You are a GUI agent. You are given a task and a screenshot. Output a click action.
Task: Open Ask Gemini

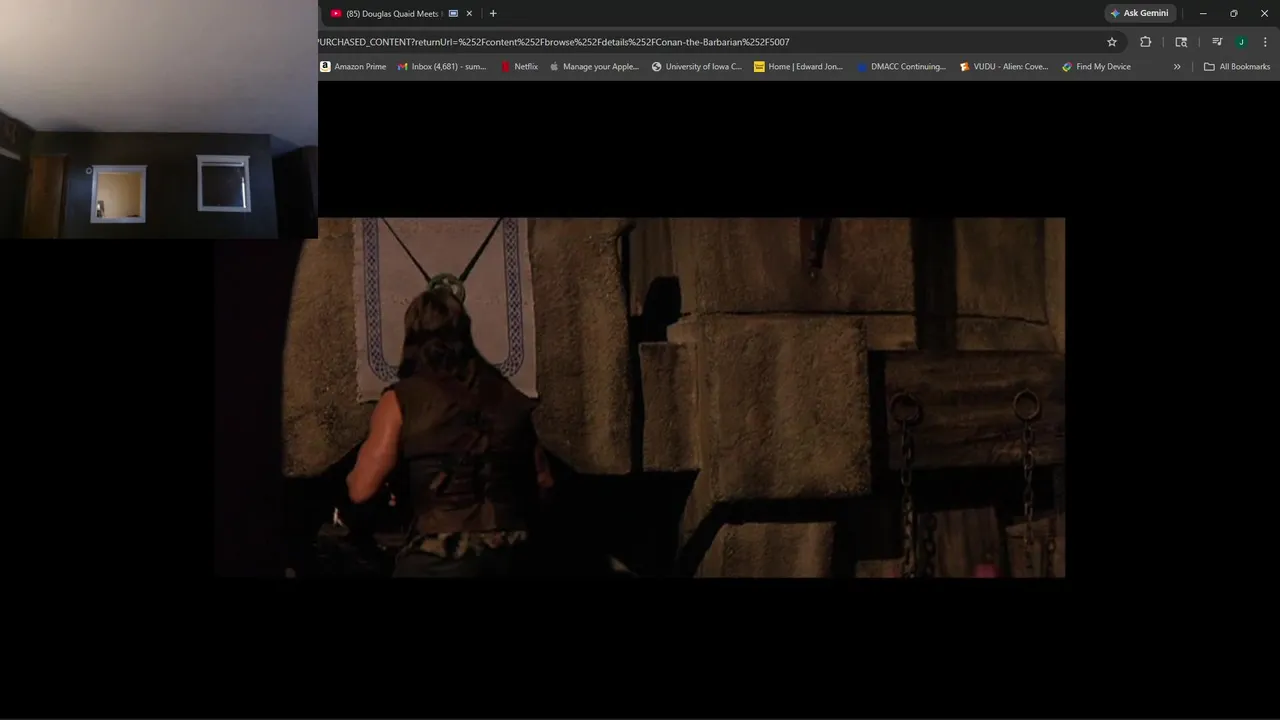[1140, 14]
